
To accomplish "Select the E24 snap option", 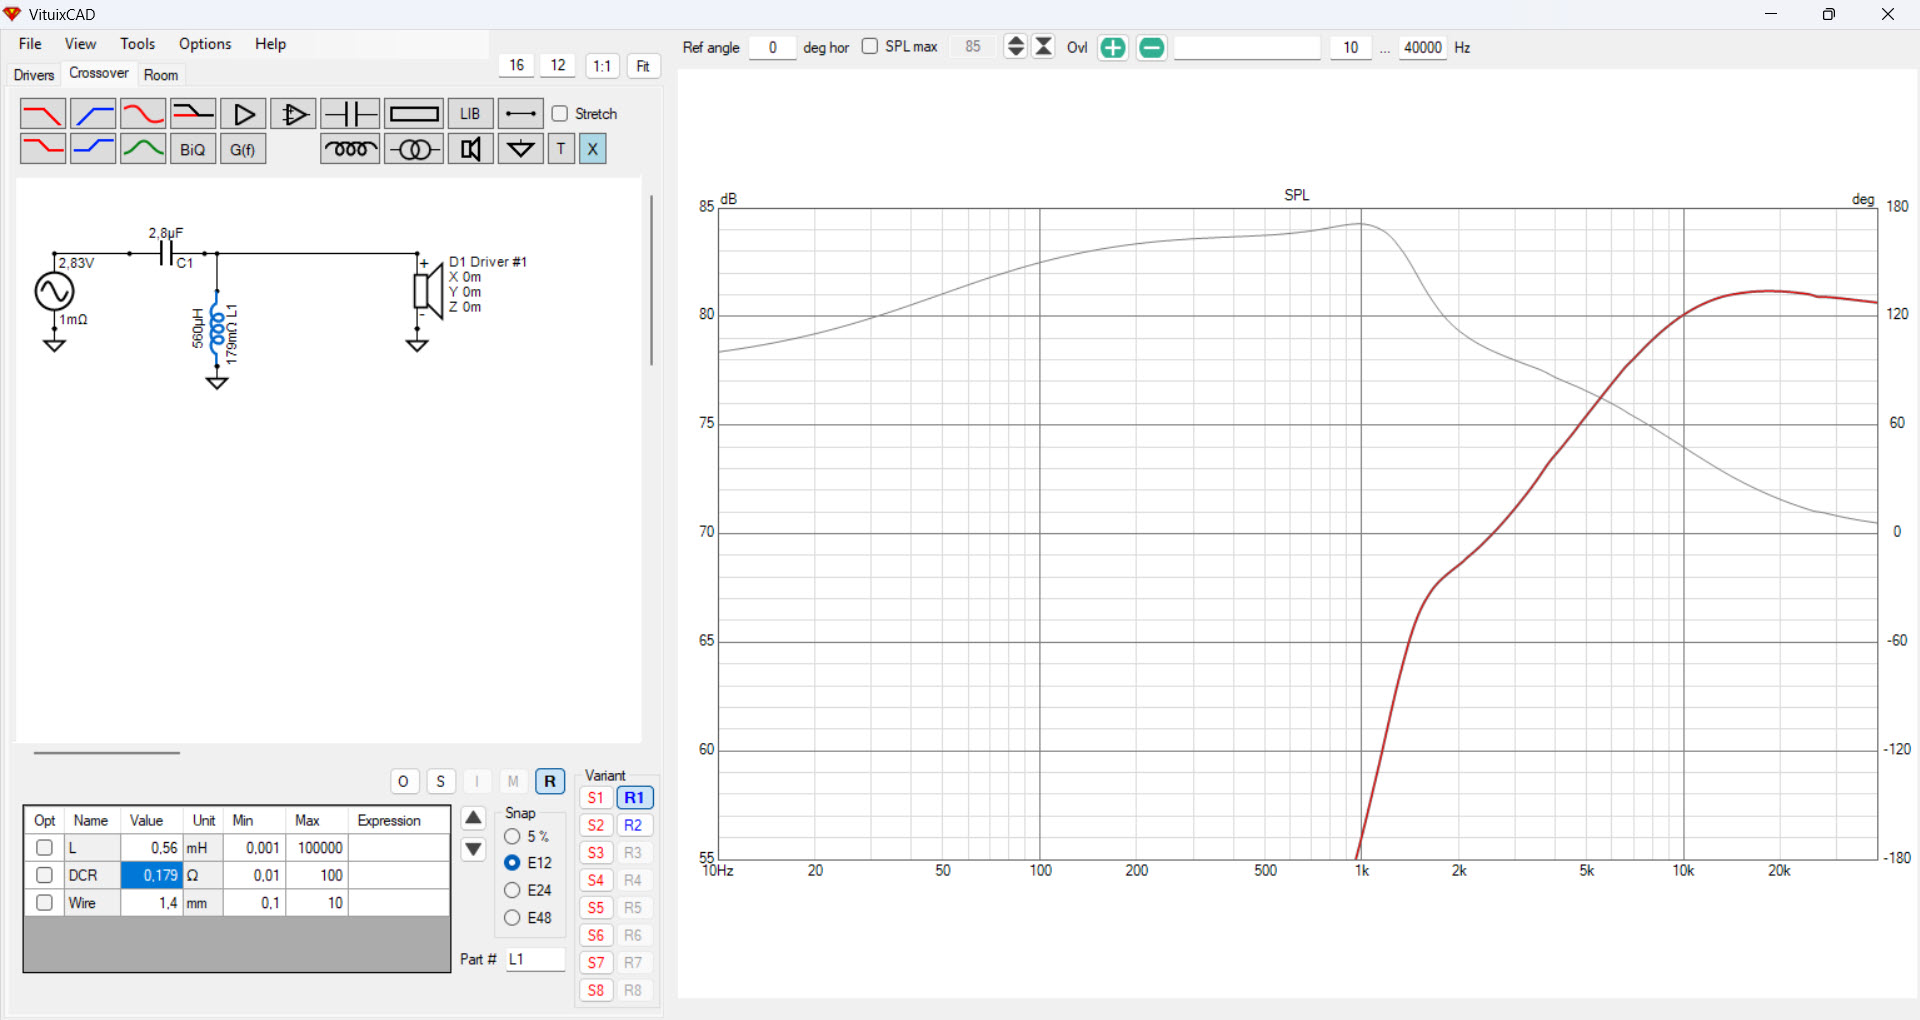I will (x=512, y=890).
